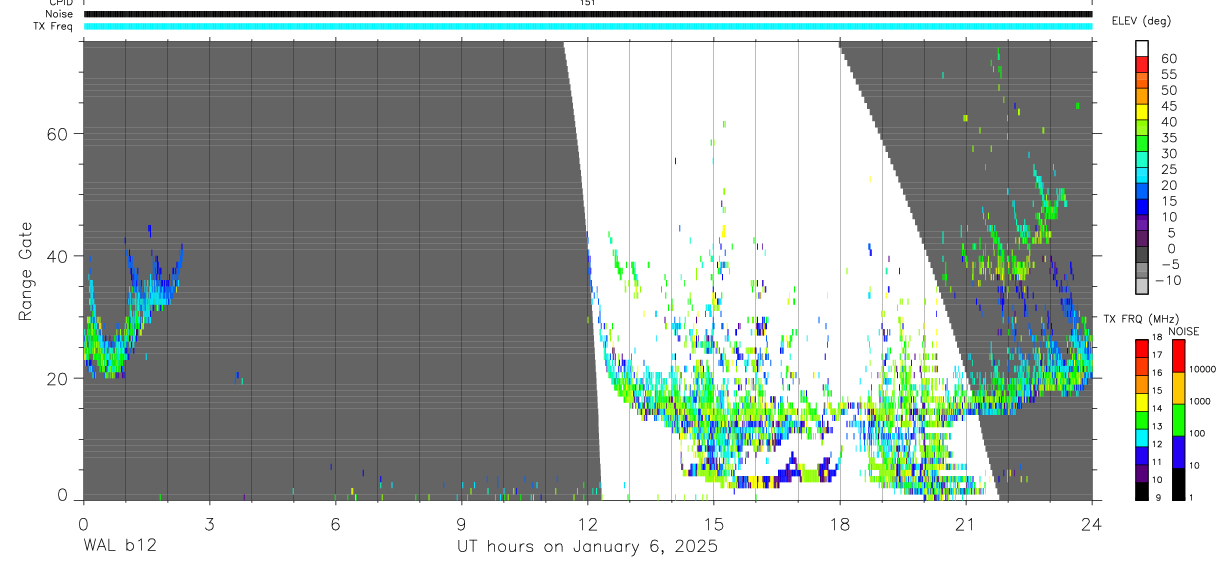1228x567 pixels.
Task: Click NOISE legend value '10000'
Action: (x=1202, y=369)
